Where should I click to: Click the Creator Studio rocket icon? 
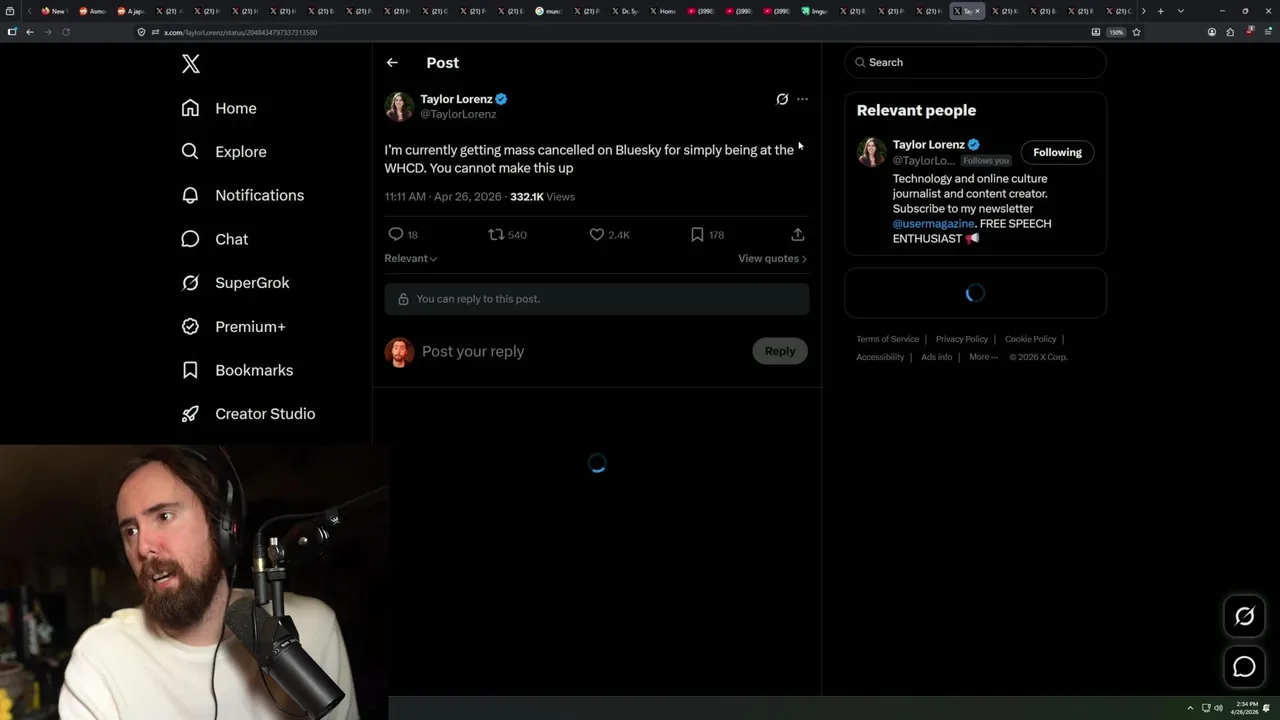click(x=190, y=414)
